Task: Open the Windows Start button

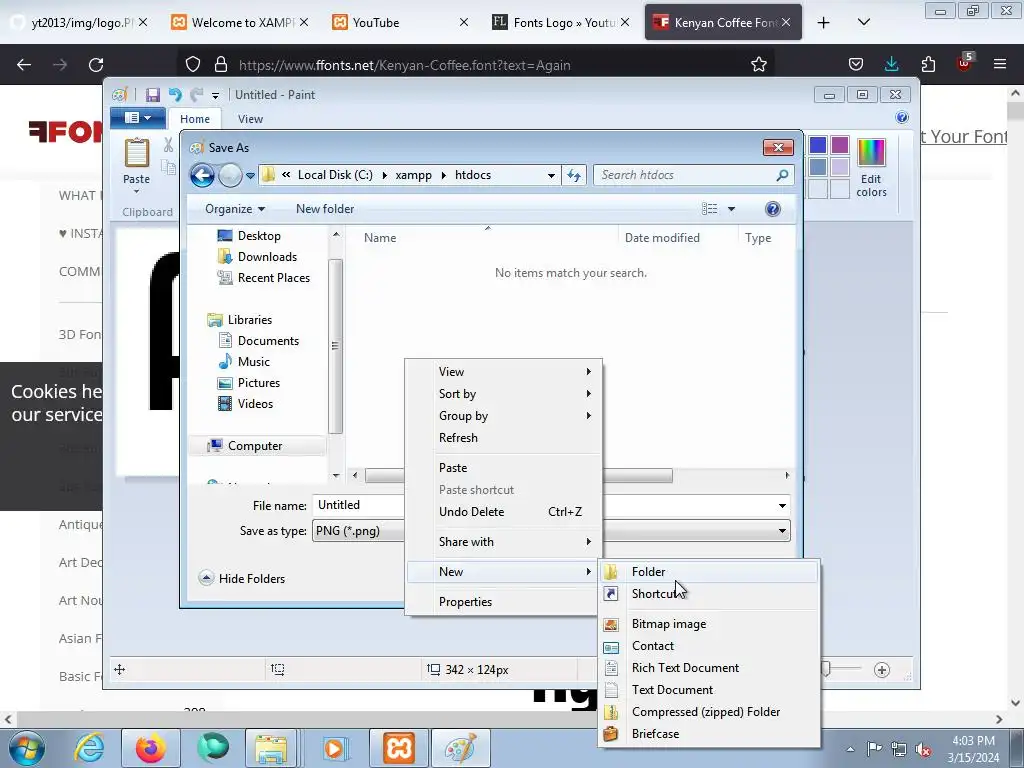Action: point(27,748)
